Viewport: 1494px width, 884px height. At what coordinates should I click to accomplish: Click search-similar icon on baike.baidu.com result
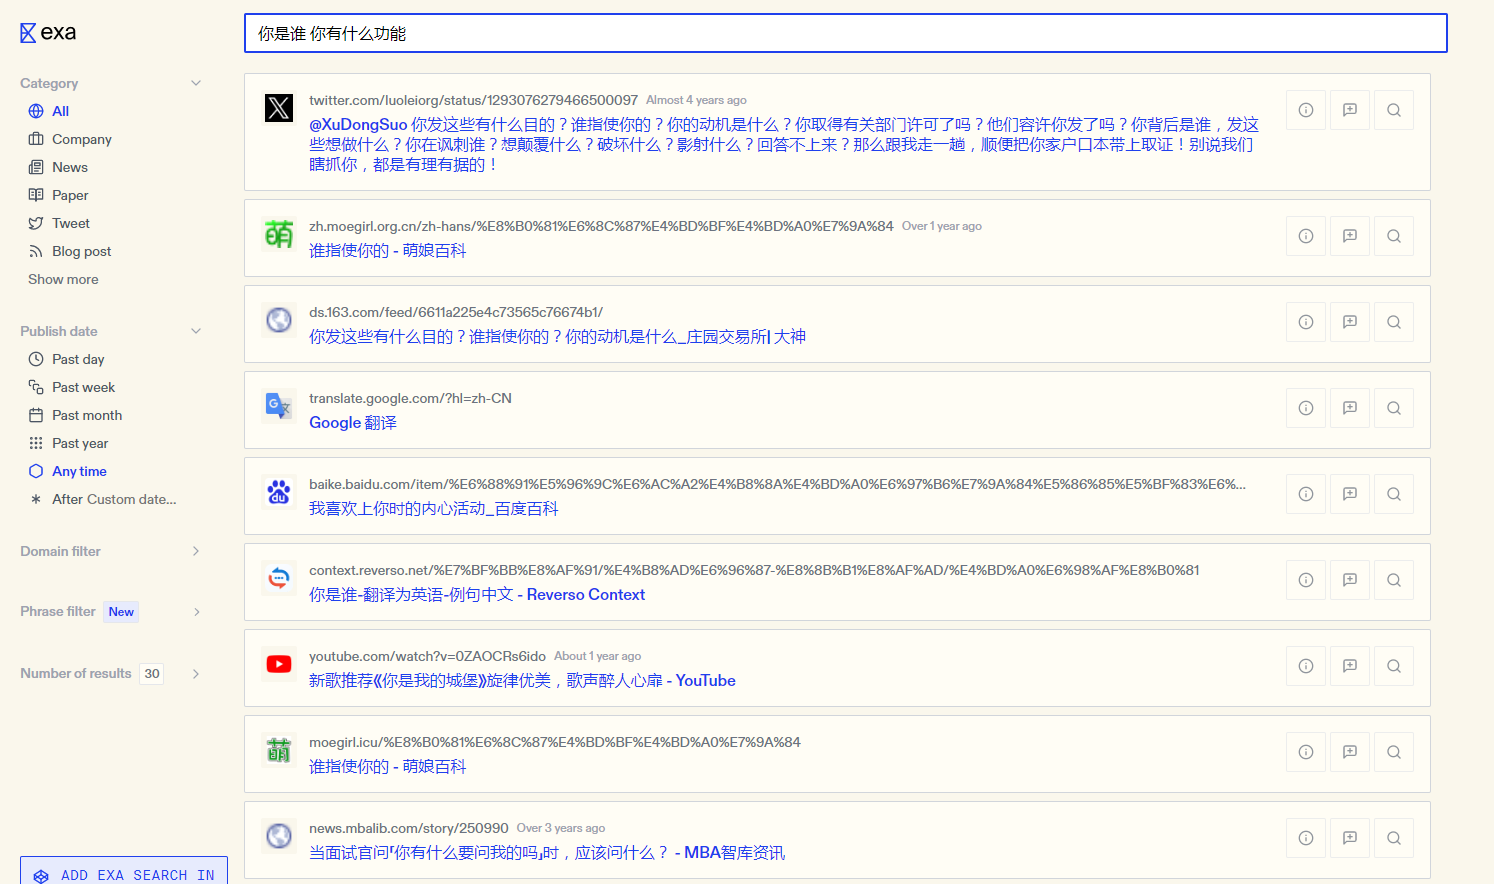click(1394, 494)
